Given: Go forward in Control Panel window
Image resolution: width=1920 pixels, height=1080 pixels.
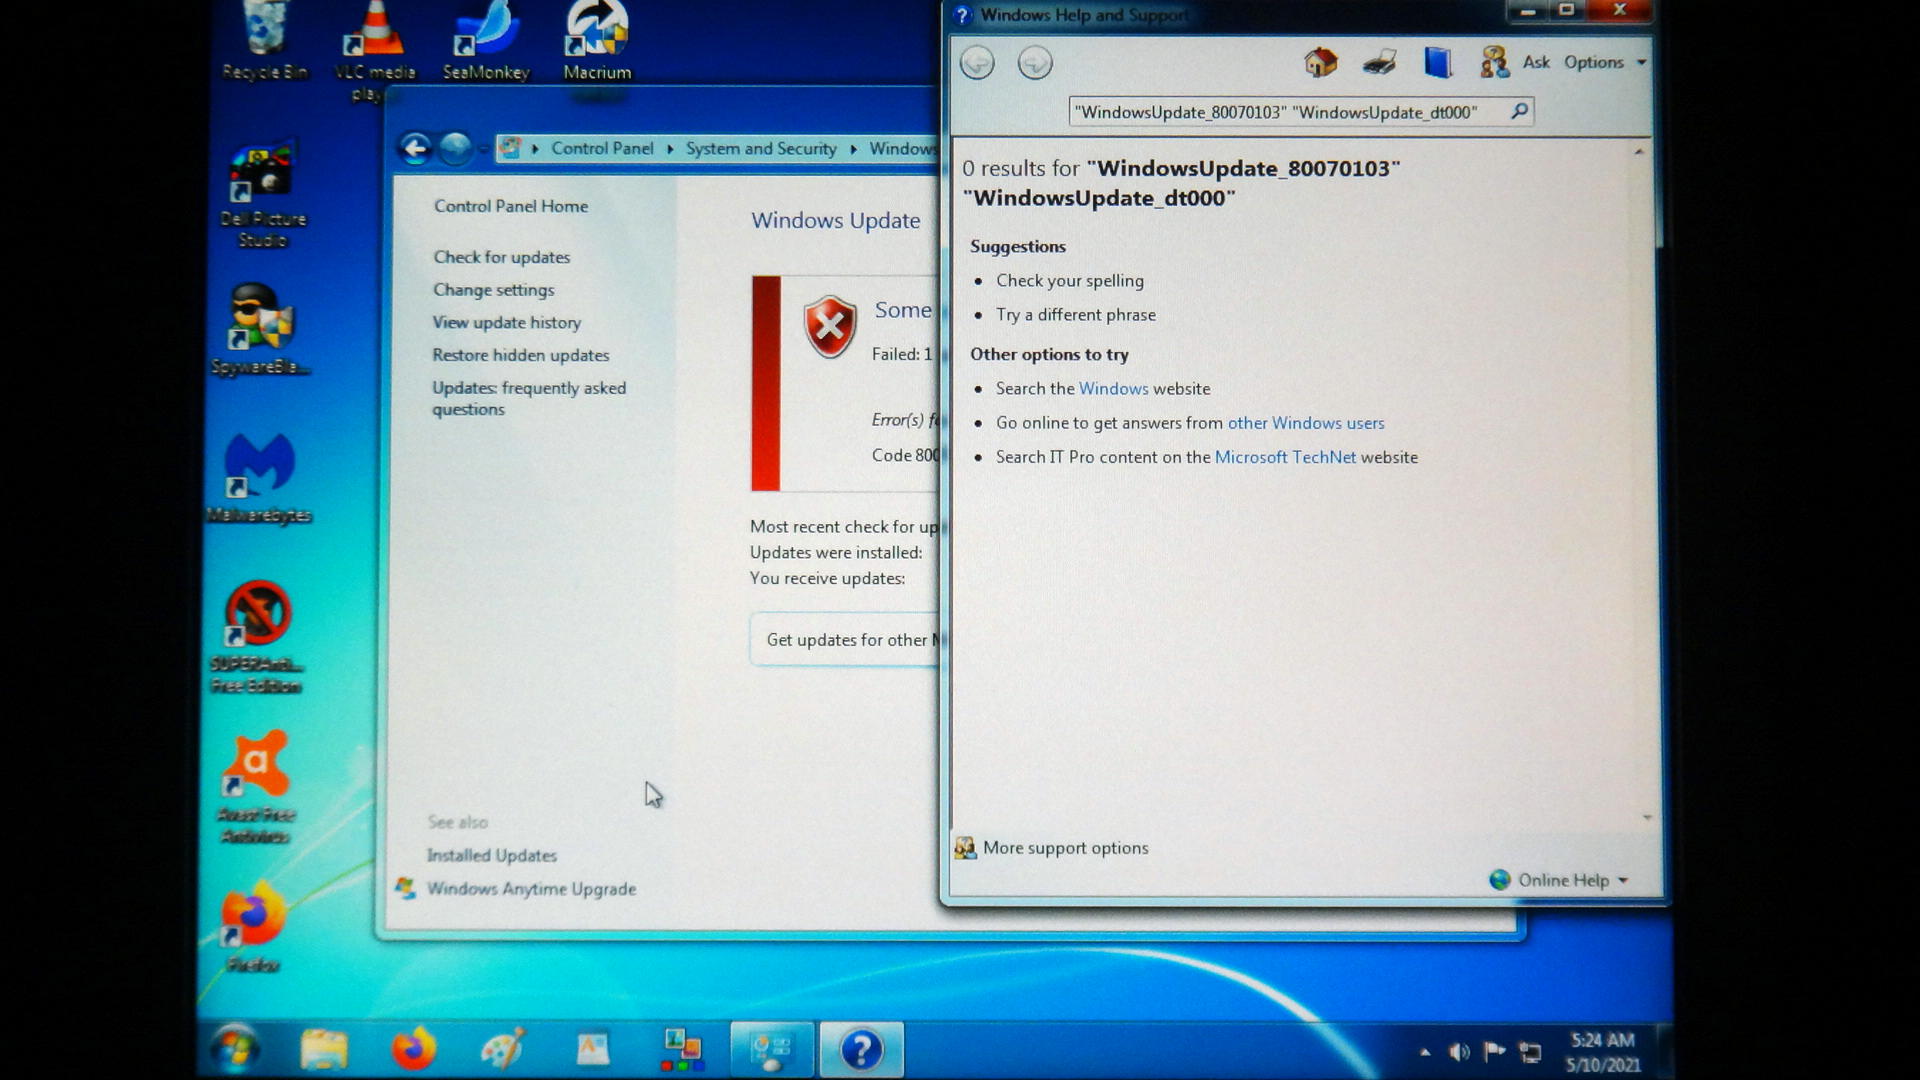Looking at the screenshot, I should point(456,149).
